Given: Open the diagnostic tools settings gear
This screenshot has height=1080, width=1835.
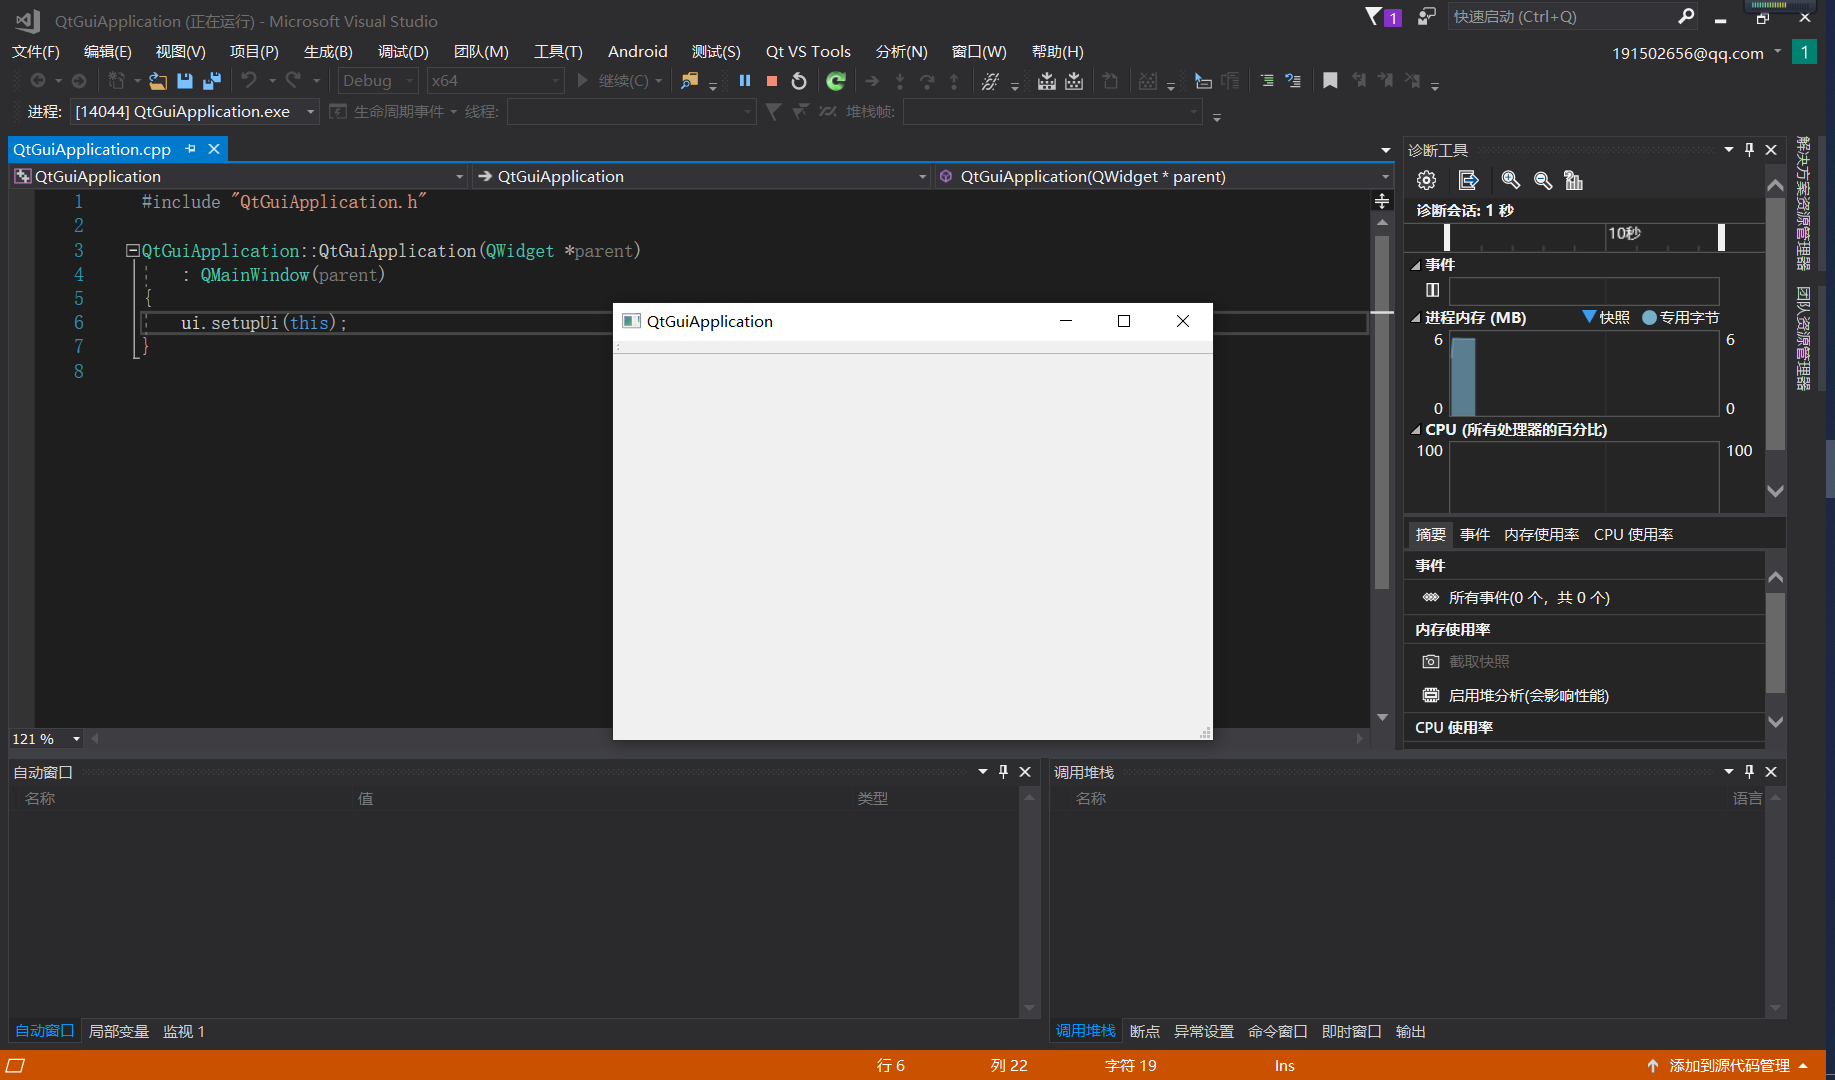Looking at the screenshot, I should click(x=1425, y=180).
